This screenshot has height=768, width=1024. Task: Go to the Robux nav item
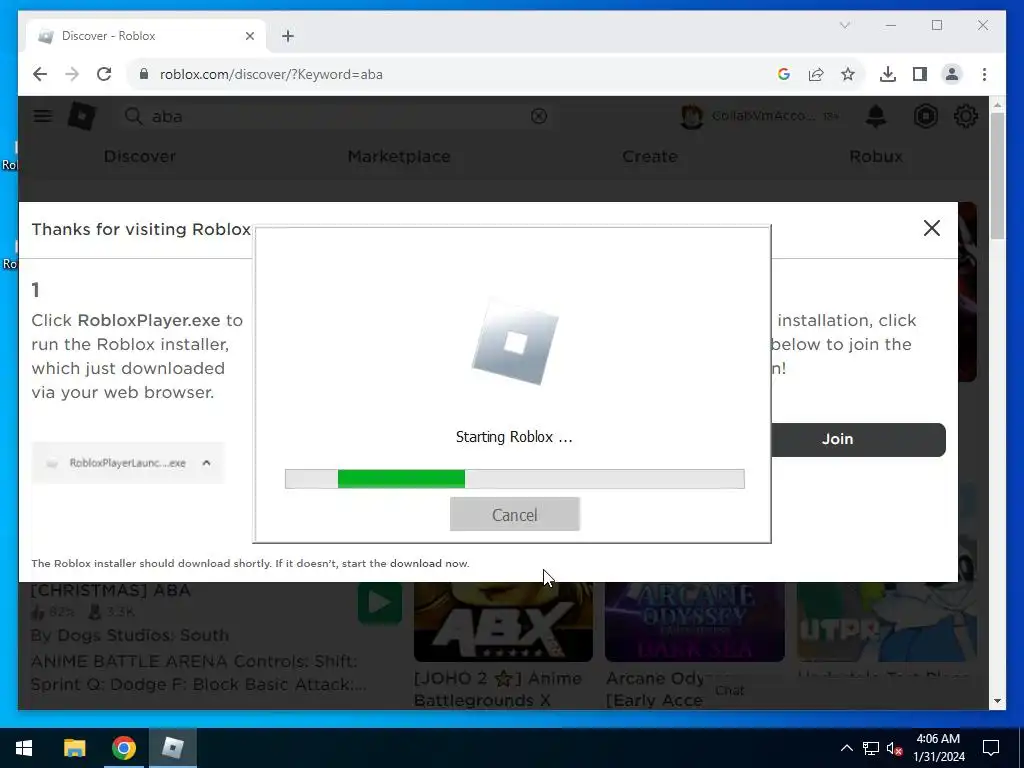click(876, 157)
